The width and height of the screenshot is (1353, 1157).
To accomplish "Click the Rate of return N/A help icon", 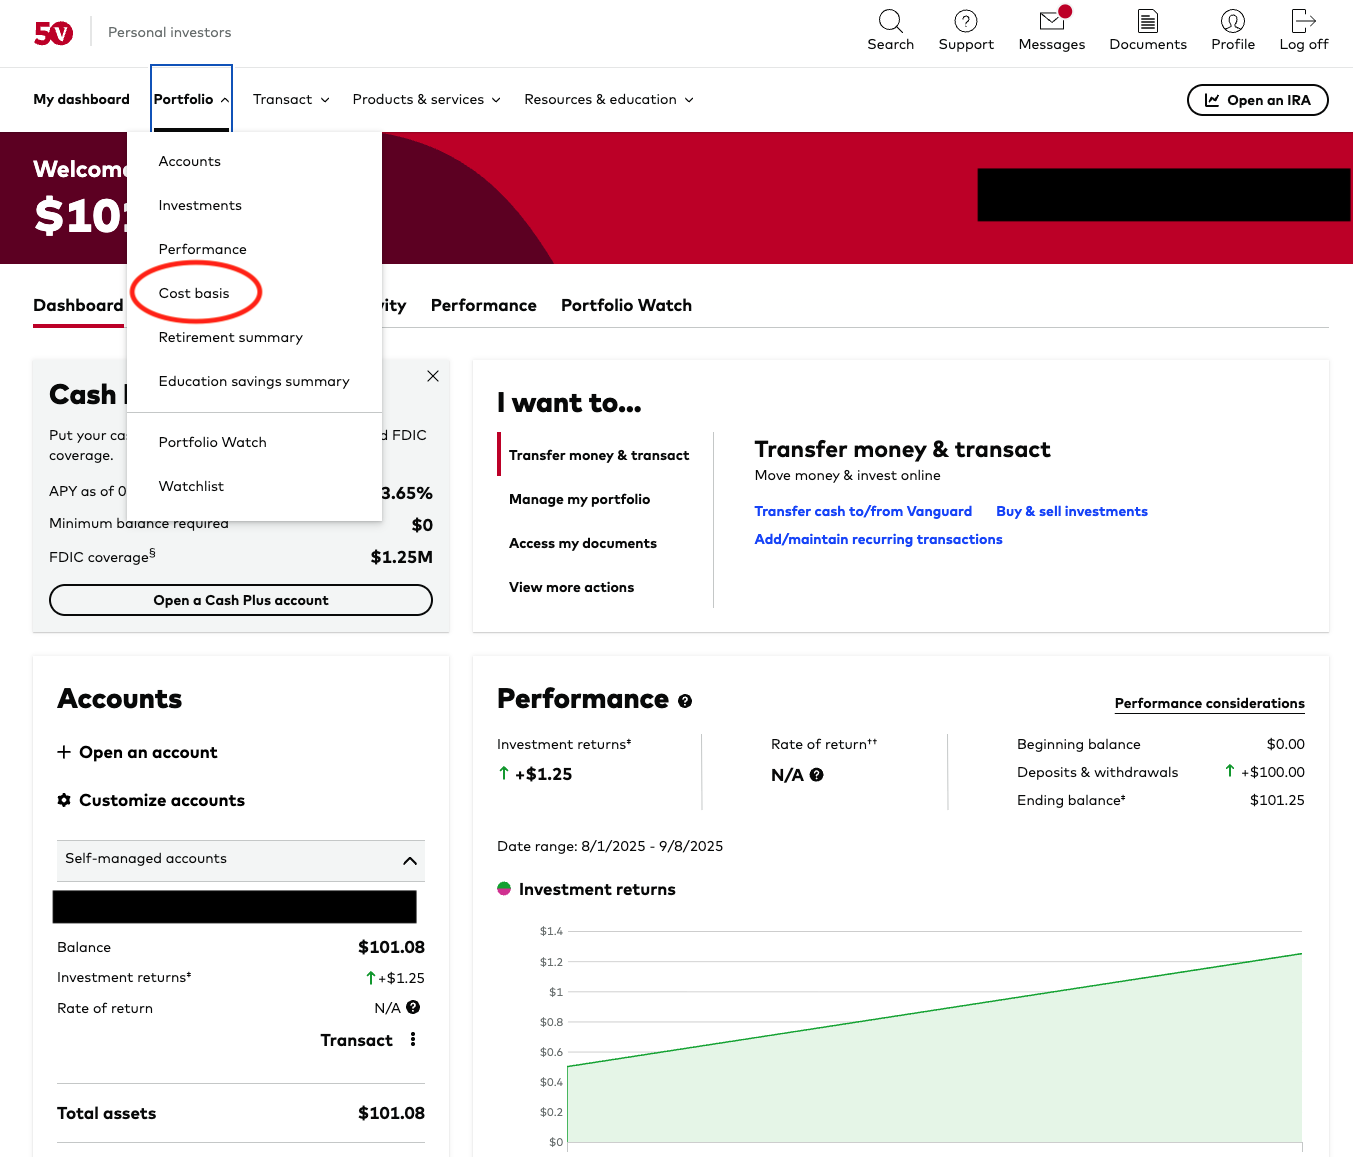I will [x=816, y=775].
